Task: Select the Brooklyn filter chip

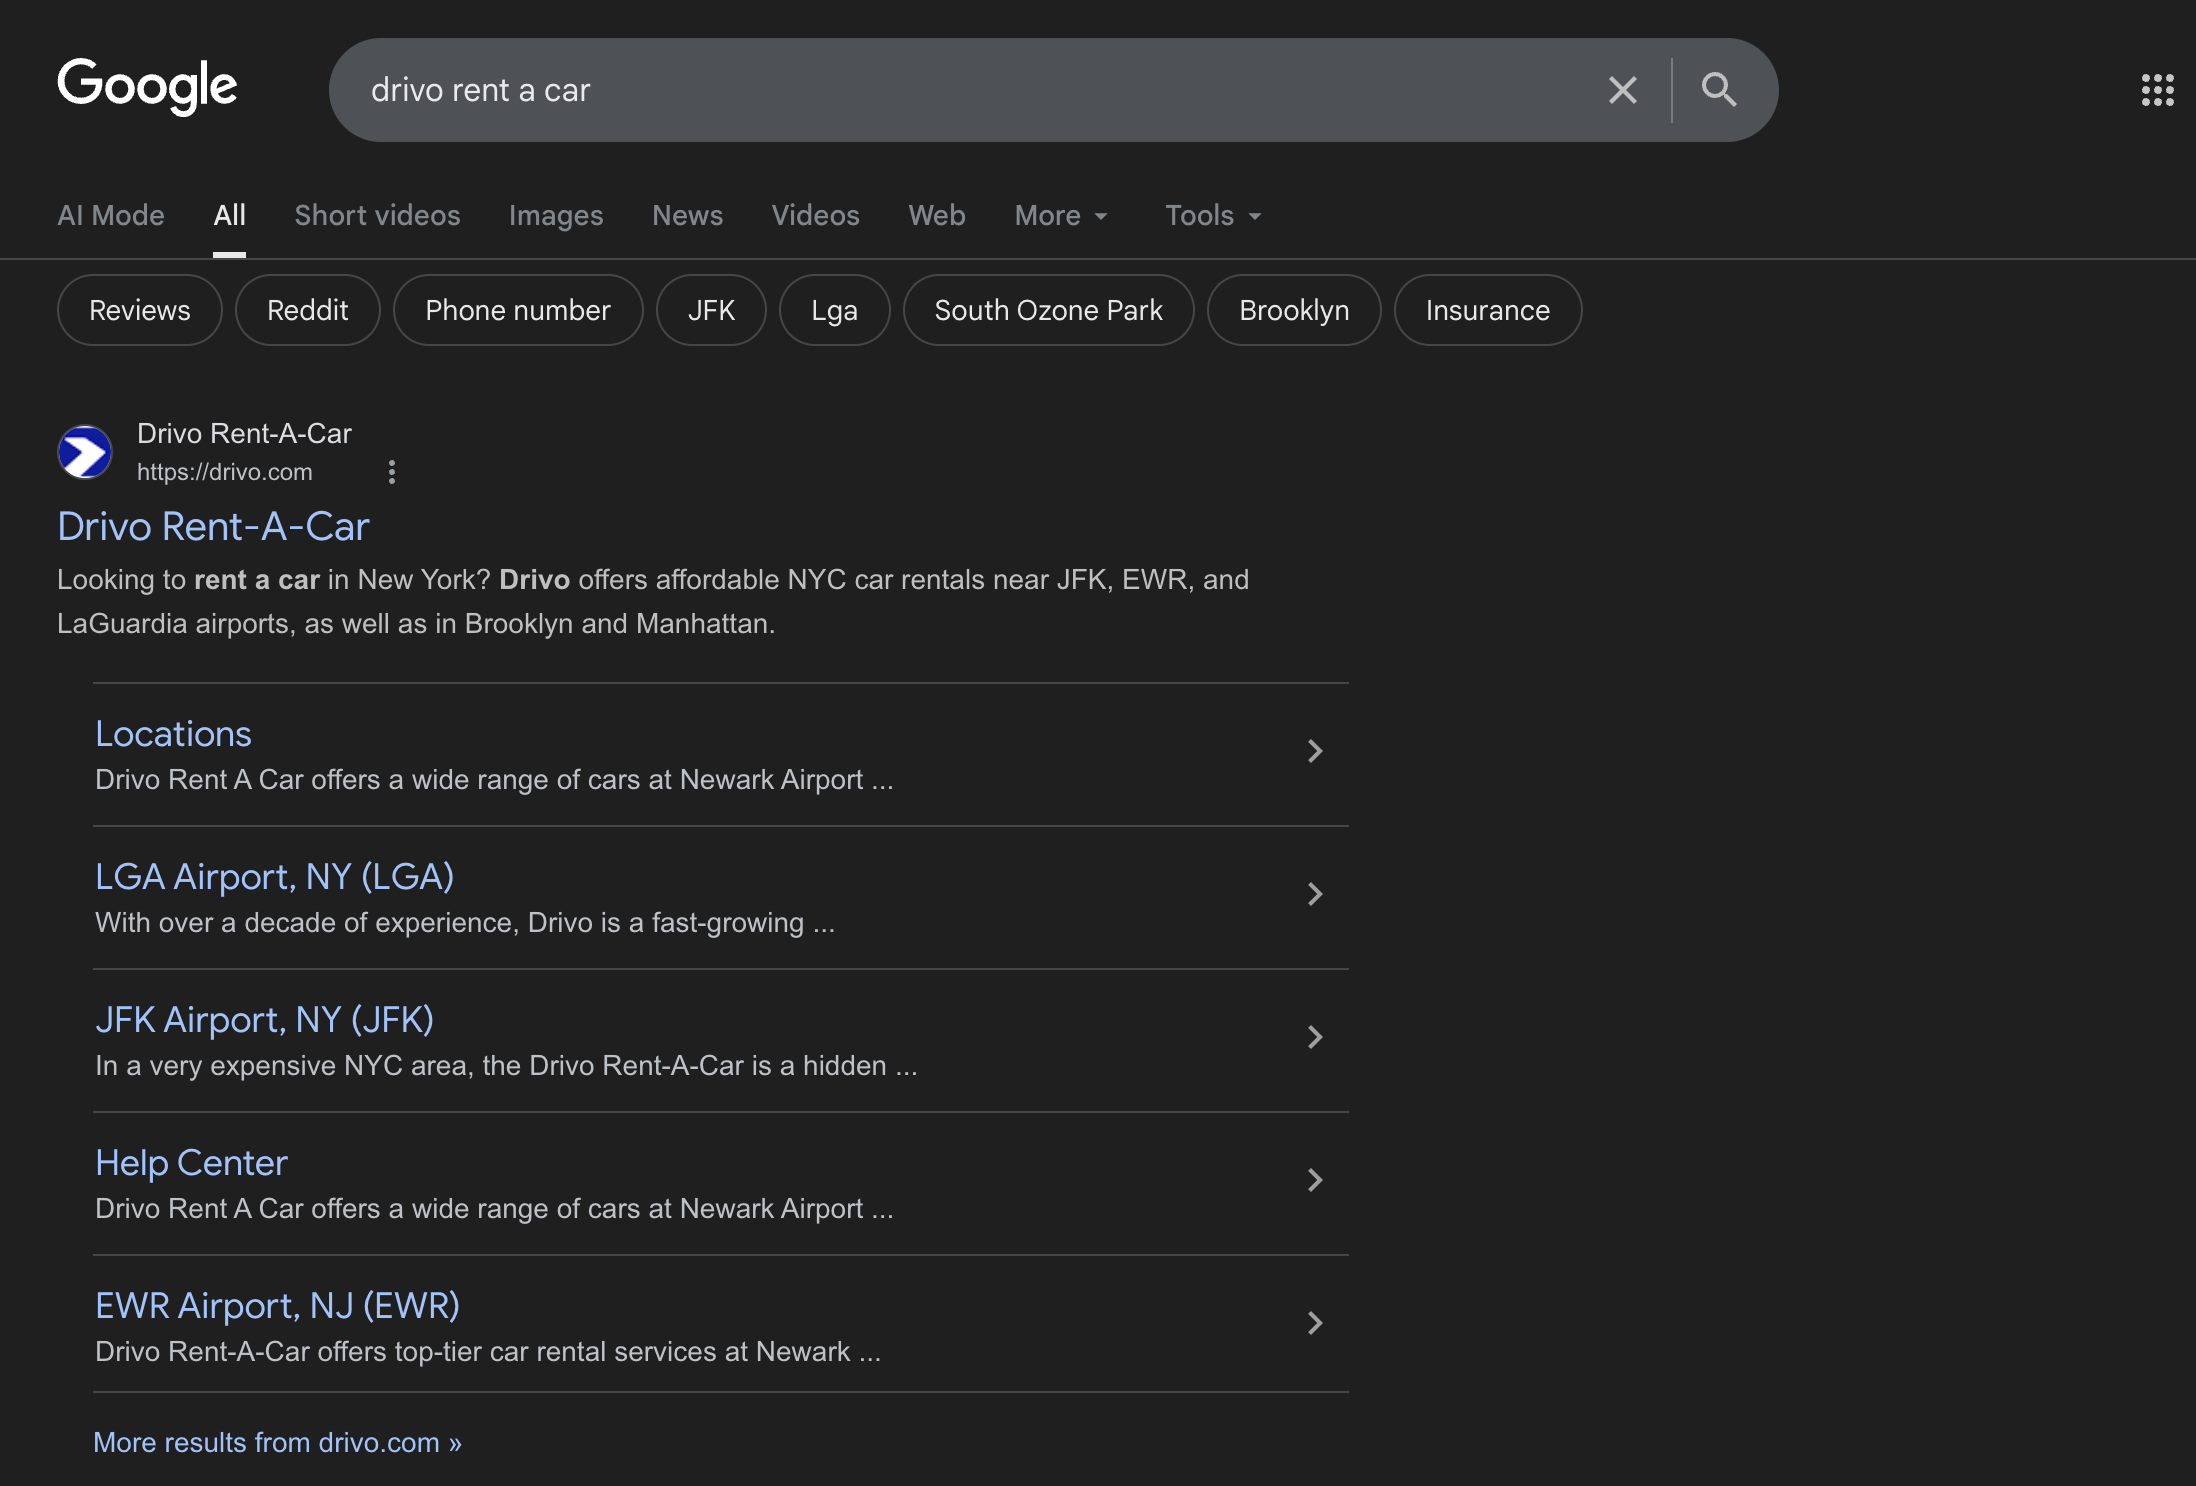Action: coord(1294,310)
